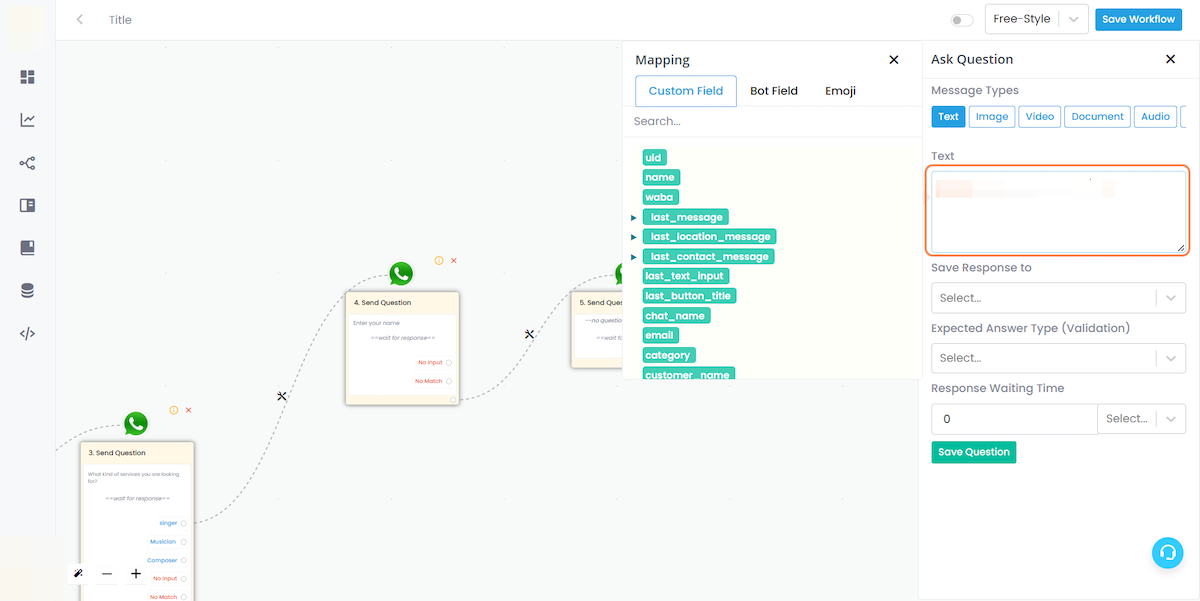The width and height of the screenshot is (1200, 601).
Task: Select Audio message type
Action: 1155,117
